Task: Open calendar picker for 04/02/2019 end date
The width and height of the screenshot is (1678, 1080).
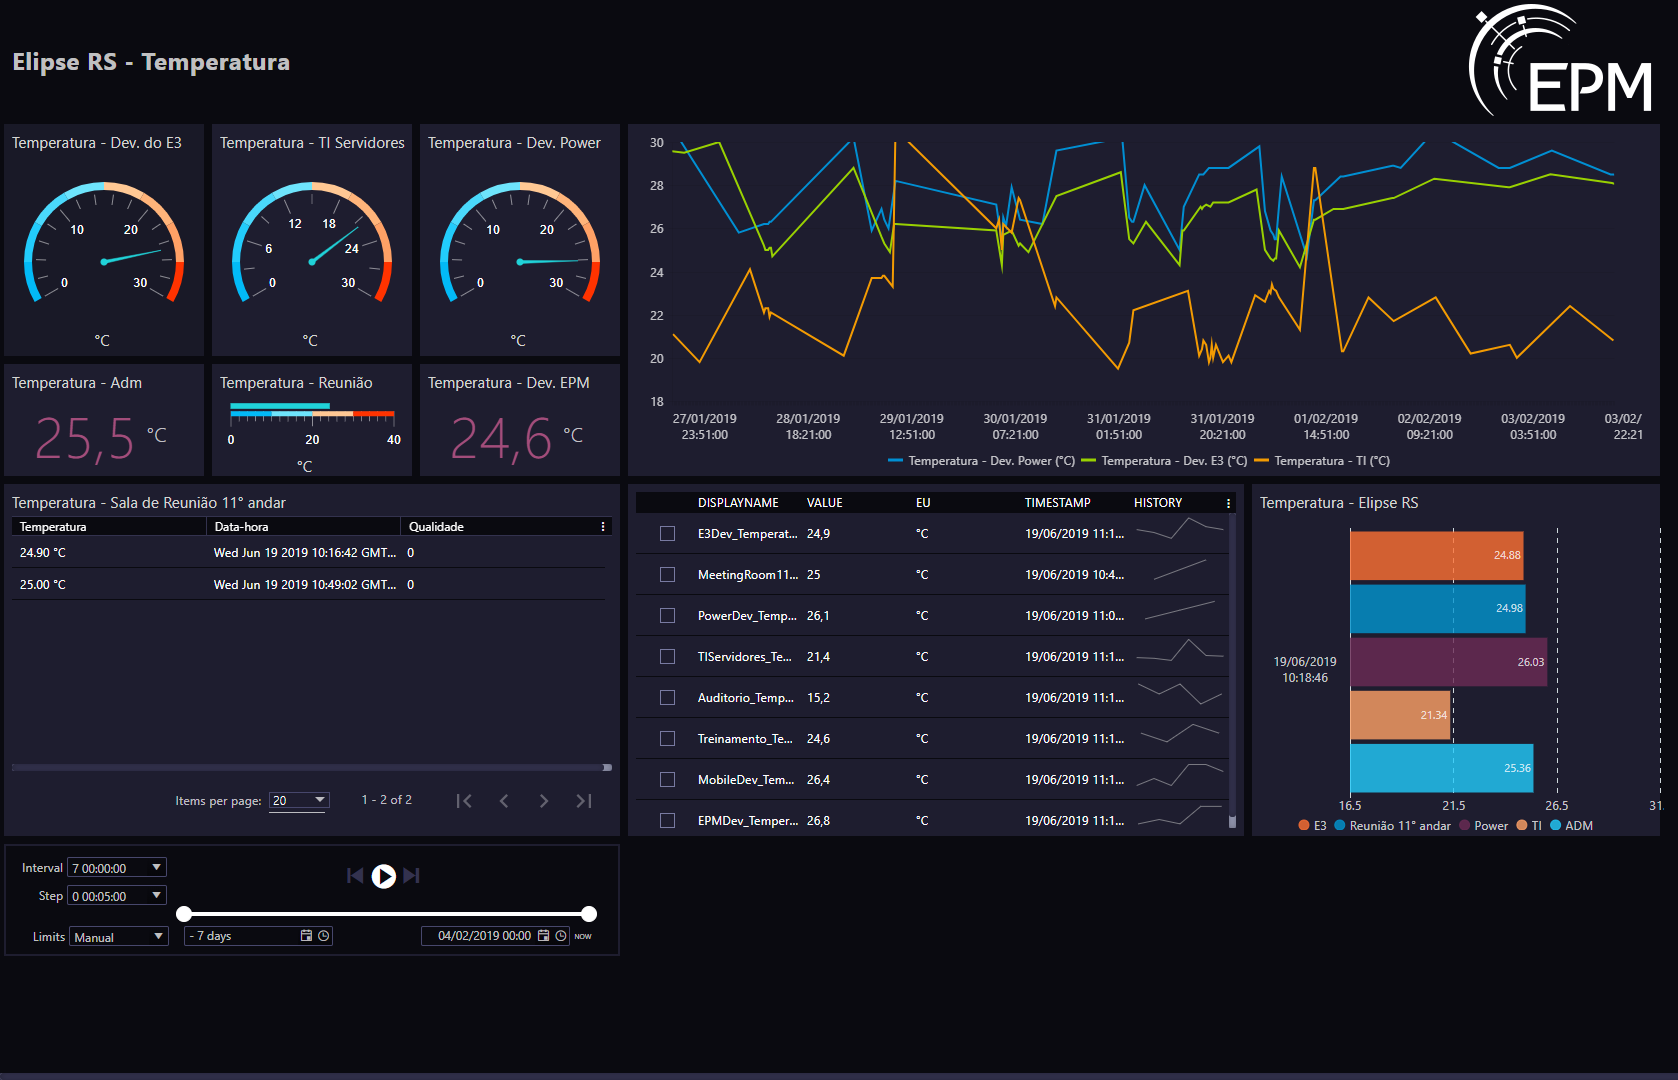Action: tap(544, 936)
